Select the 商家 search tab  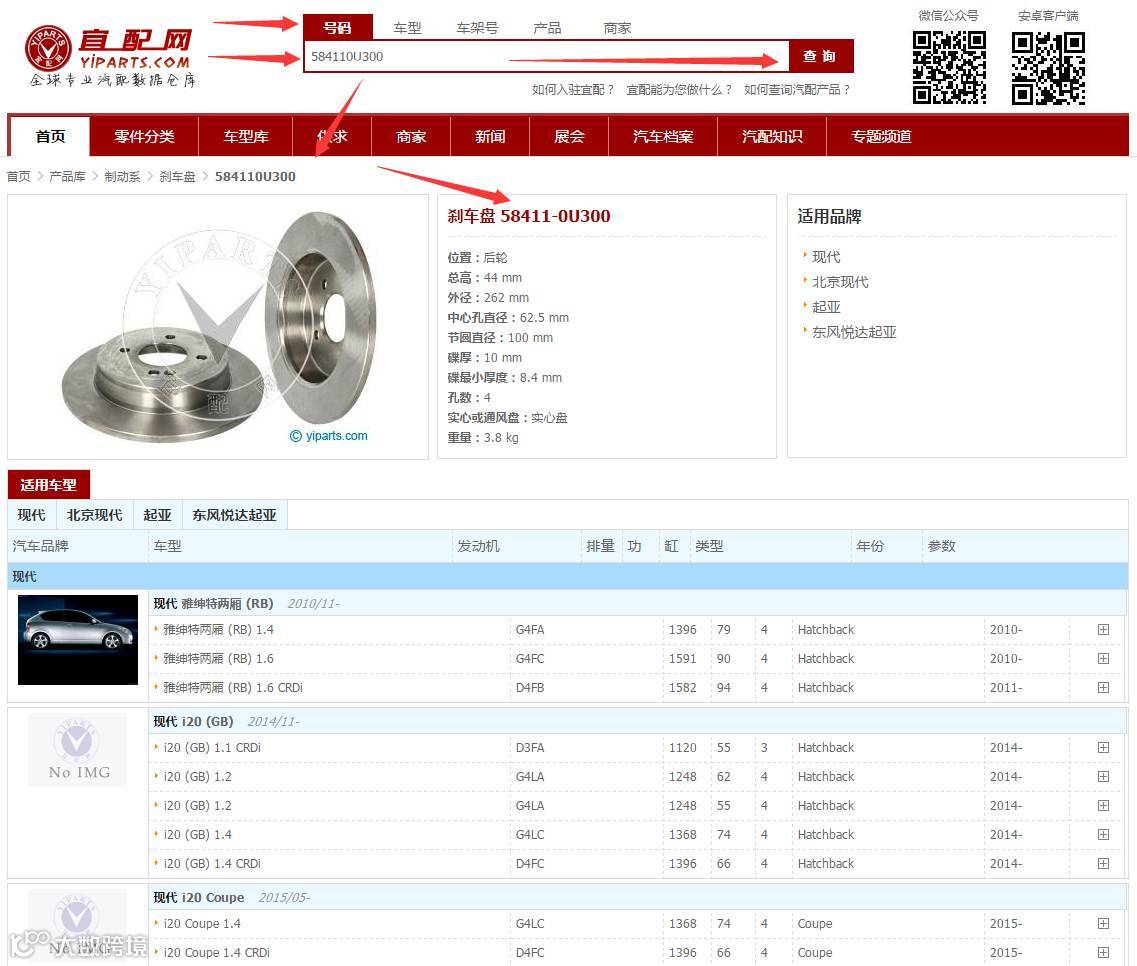point(617,28)
